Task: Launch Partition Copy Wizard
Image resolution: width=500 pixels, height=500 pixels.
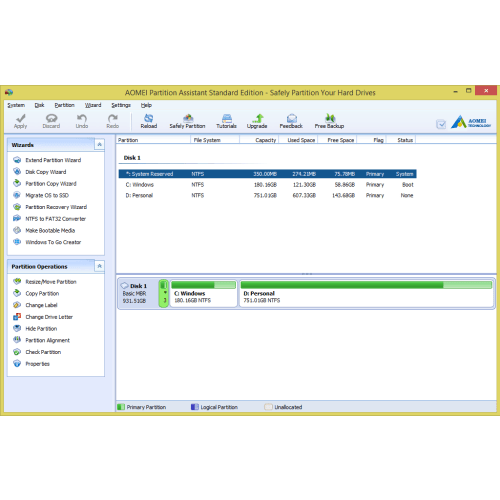Action: (51, 184)
